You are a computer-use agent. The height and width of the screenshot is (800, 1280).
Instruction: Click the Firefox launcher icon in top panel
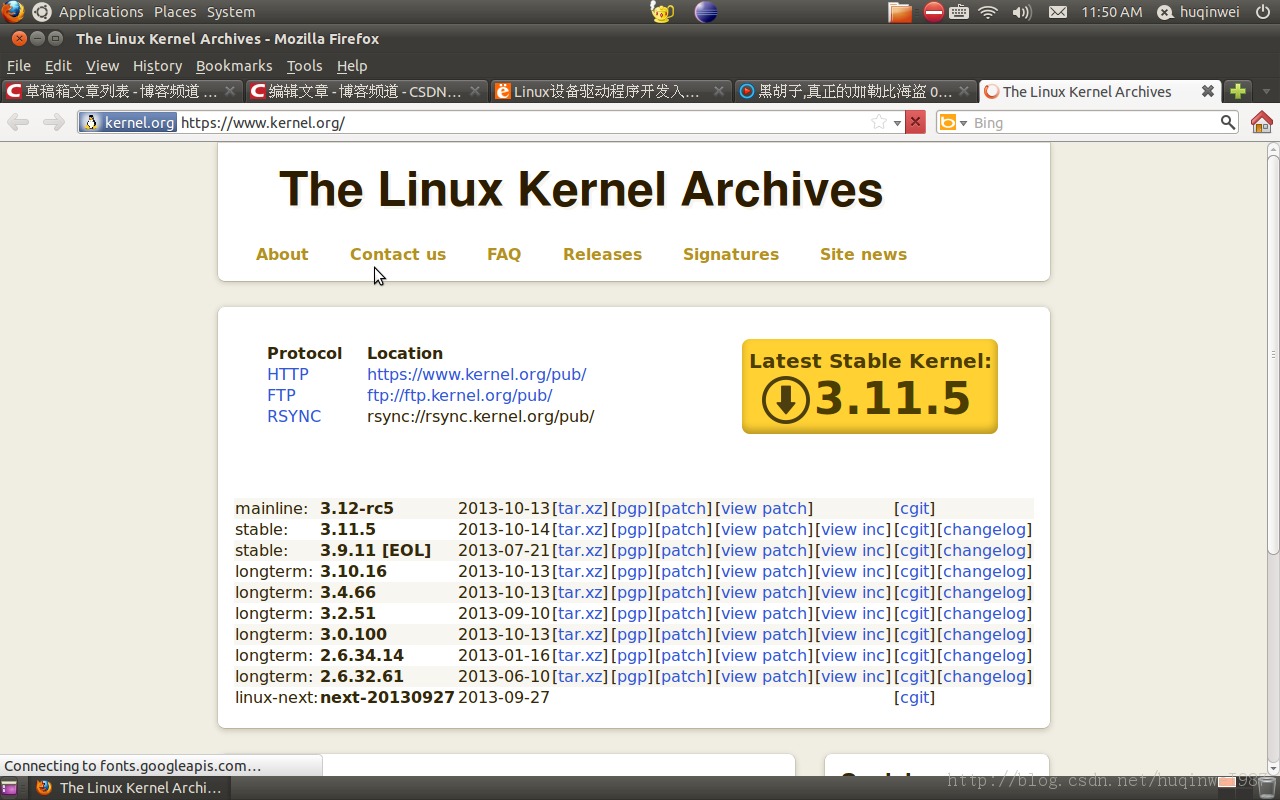pos(12,12)
